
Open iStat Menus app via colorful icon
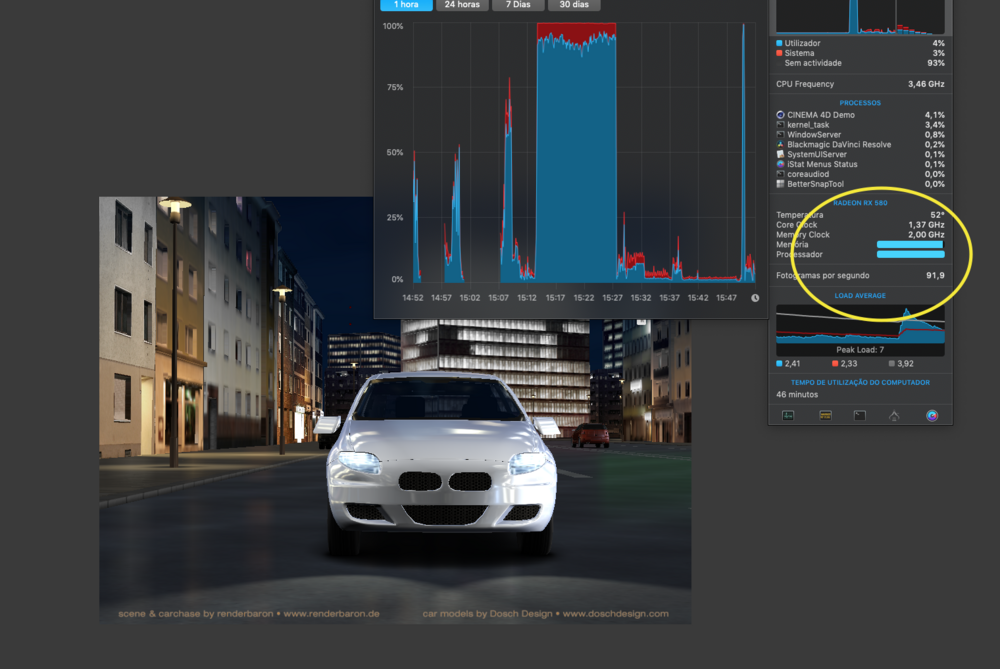pos(932,415)
